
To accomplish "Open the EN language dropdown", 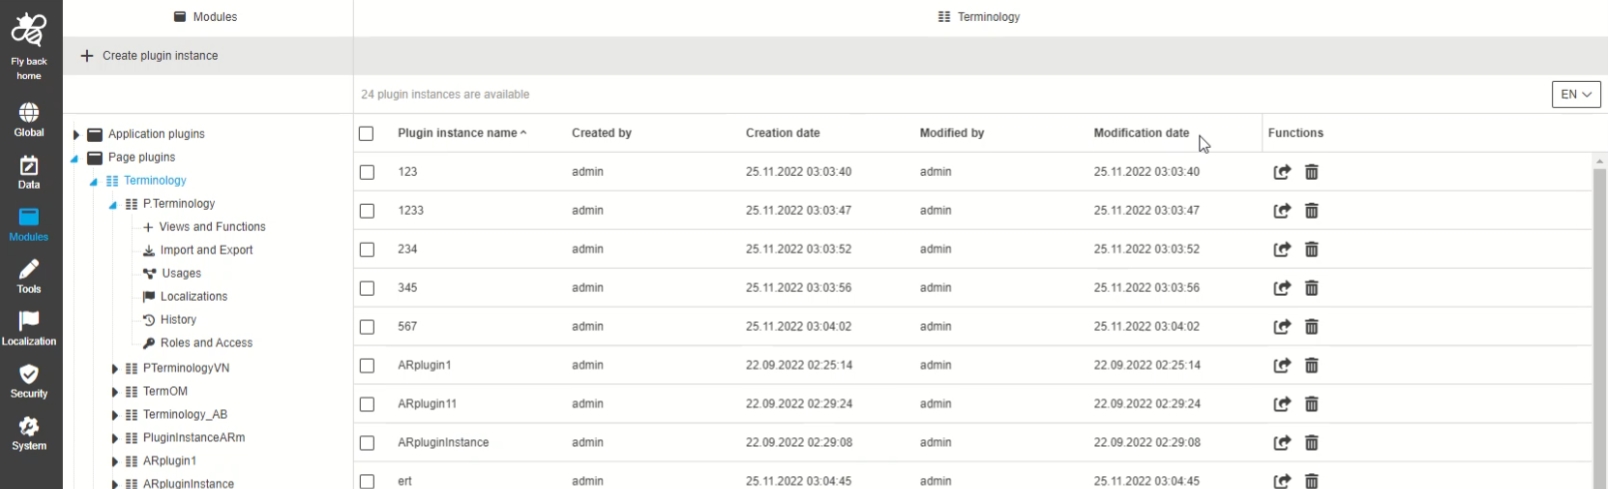I will click(1576, 94).
